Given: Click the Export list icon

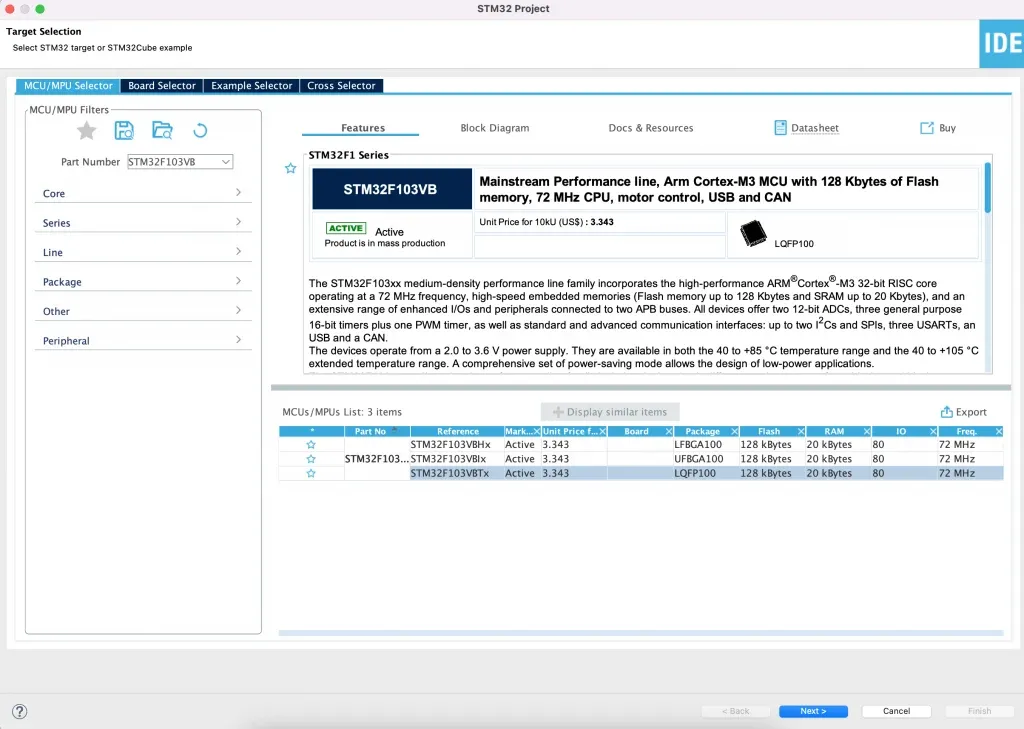Looking at the screenshot, I should coord(946,412).
